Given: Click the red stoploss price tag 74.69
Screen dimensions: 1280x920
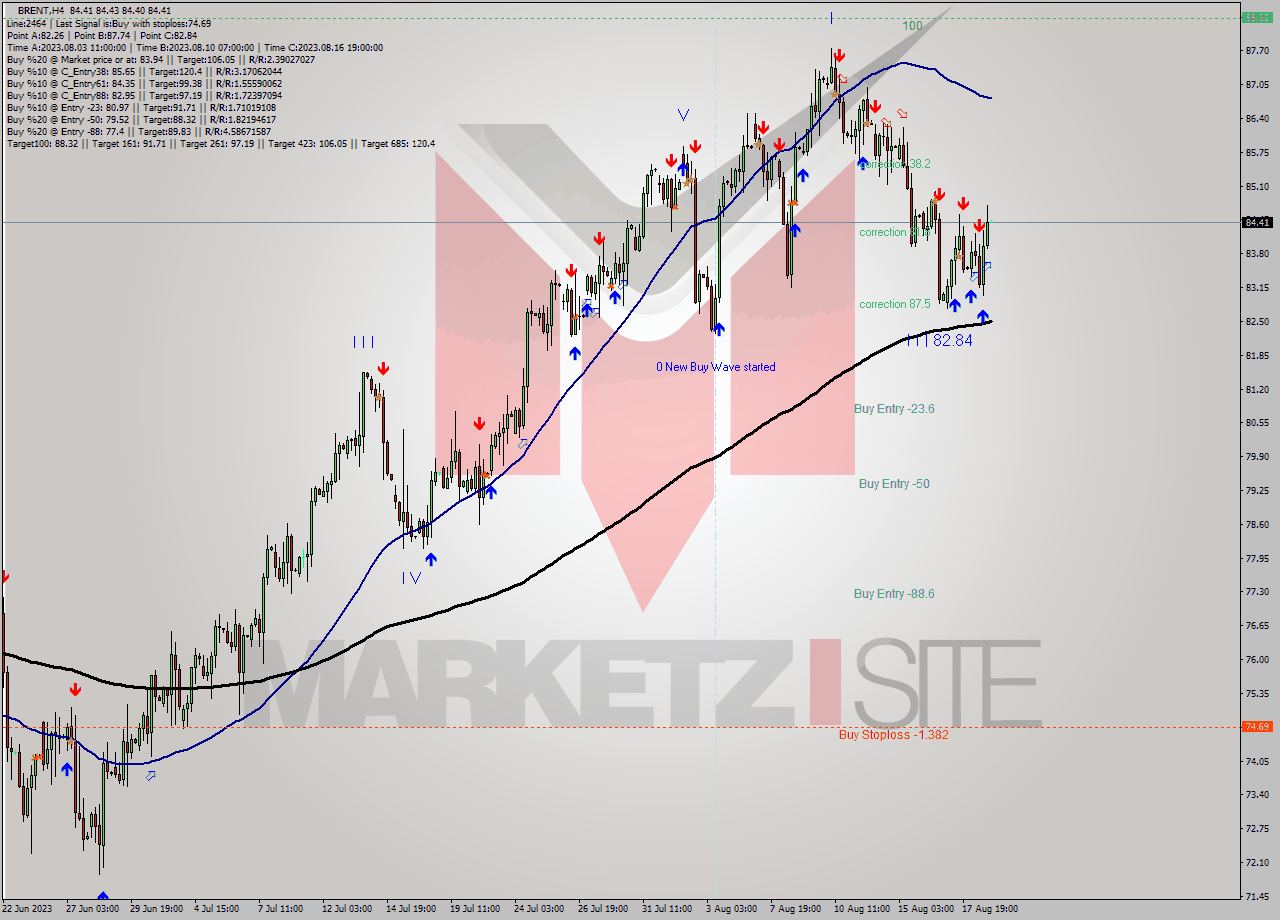Looking at the screenshot, I should click(1257, 727).
